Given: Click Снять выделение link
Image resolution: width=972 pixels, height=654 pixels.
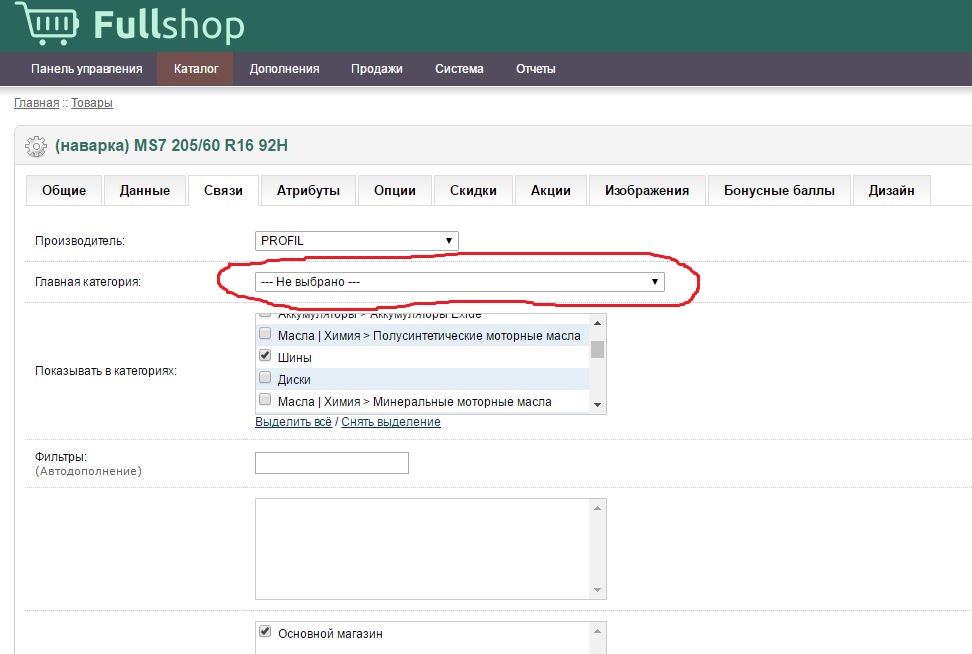Looking at the screenshot, I should [391, 422].
